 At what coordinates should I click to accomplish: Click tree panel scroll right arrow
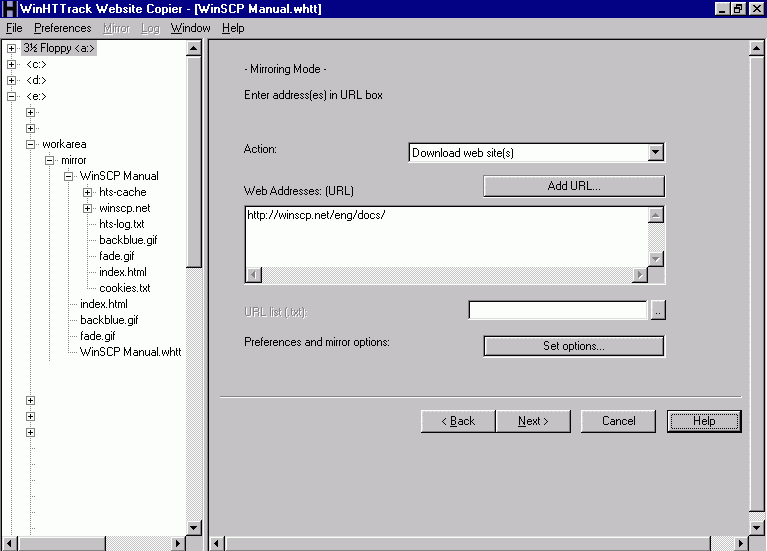178,543
